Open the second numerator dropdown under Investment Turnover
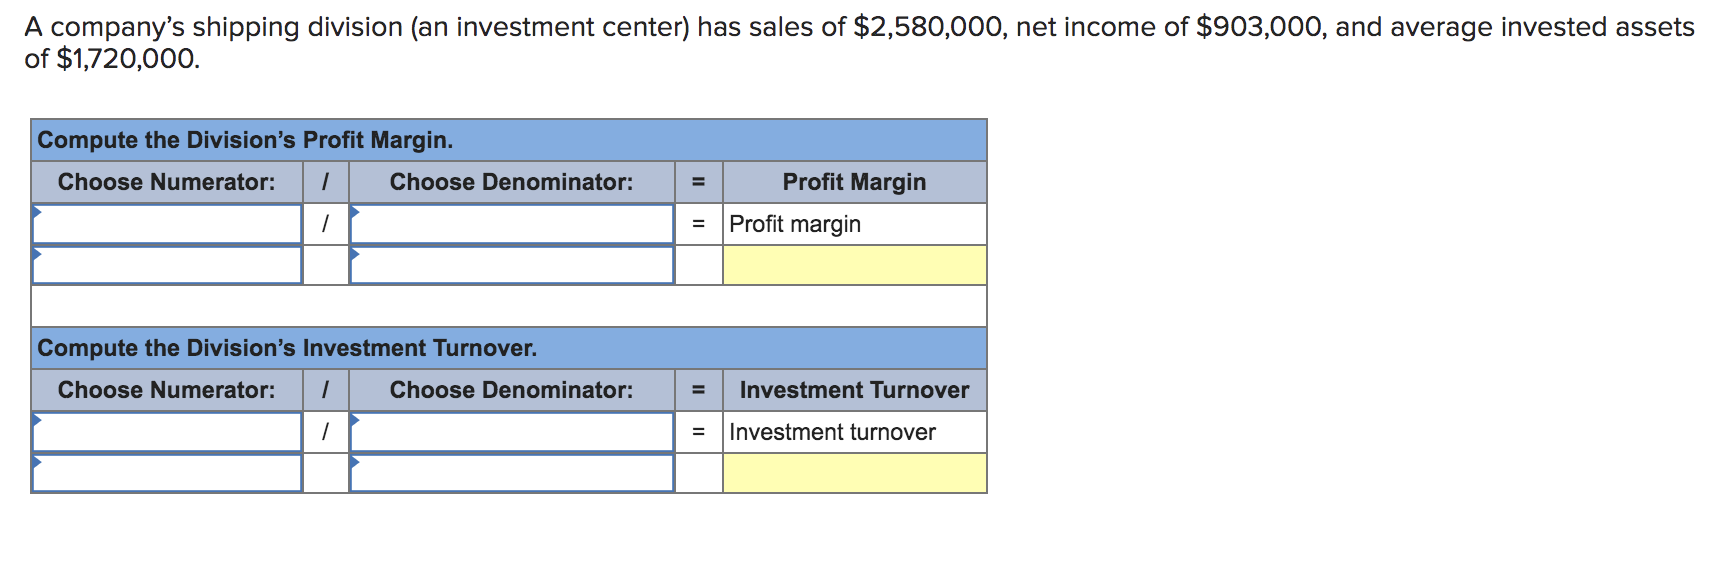The image size is (1724, 582). pos(166,473)
